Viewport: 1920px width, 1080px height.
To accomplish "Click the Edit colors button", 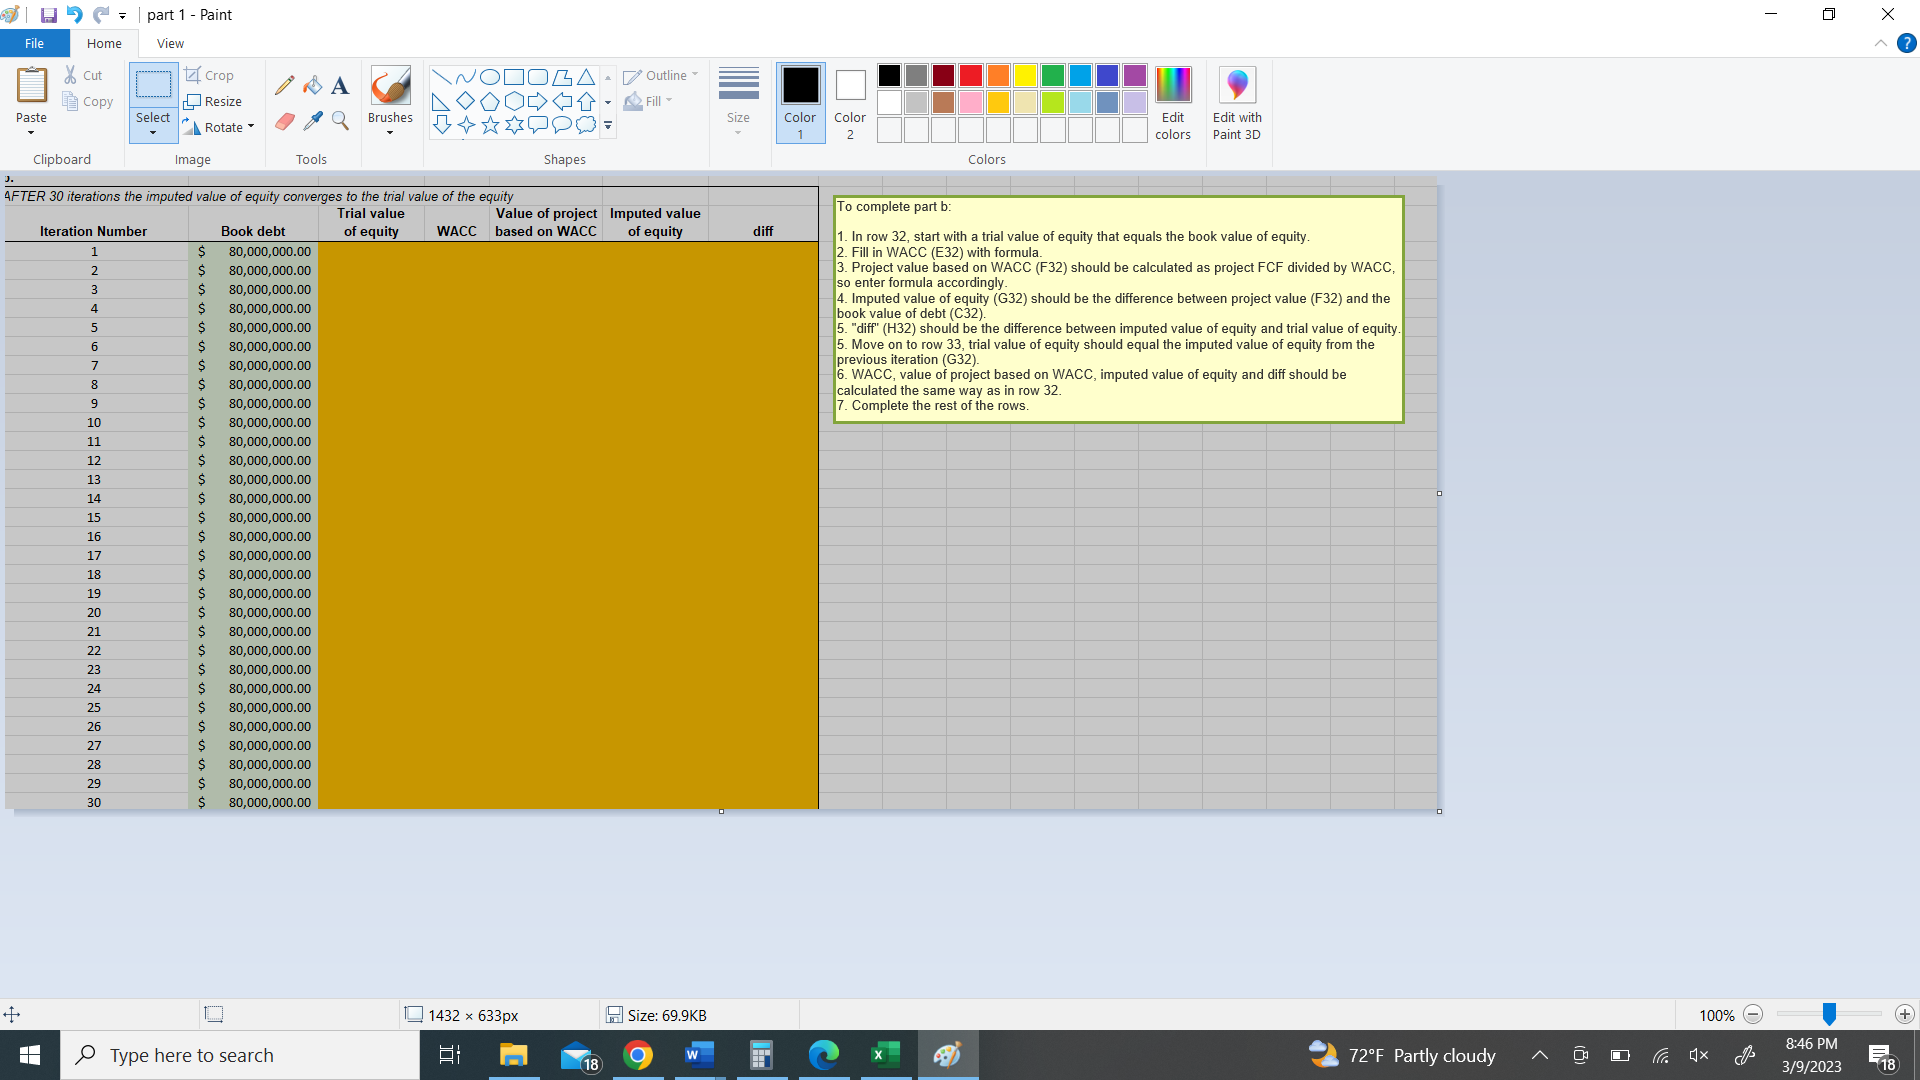I will pyautogui.click(x=1172, y=100).
